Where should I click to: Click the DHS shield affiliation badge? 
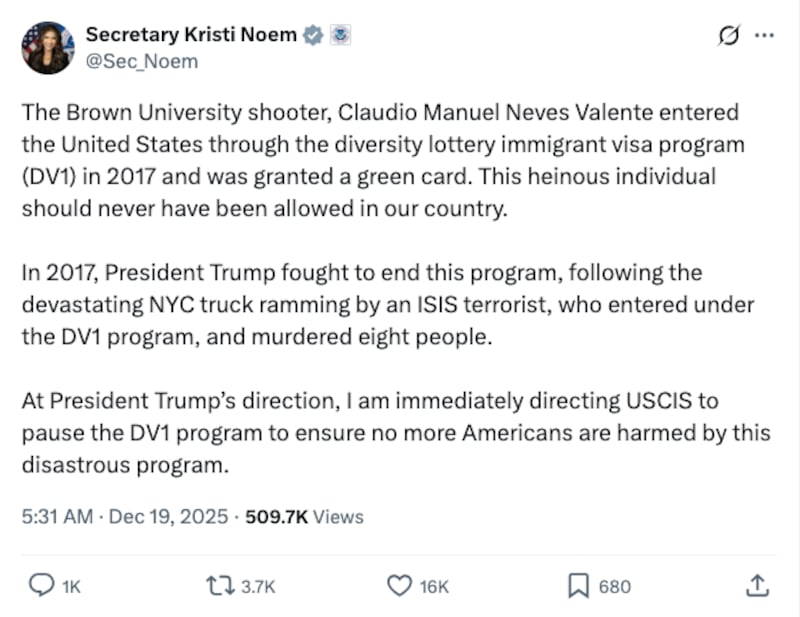tap(340, 33)
